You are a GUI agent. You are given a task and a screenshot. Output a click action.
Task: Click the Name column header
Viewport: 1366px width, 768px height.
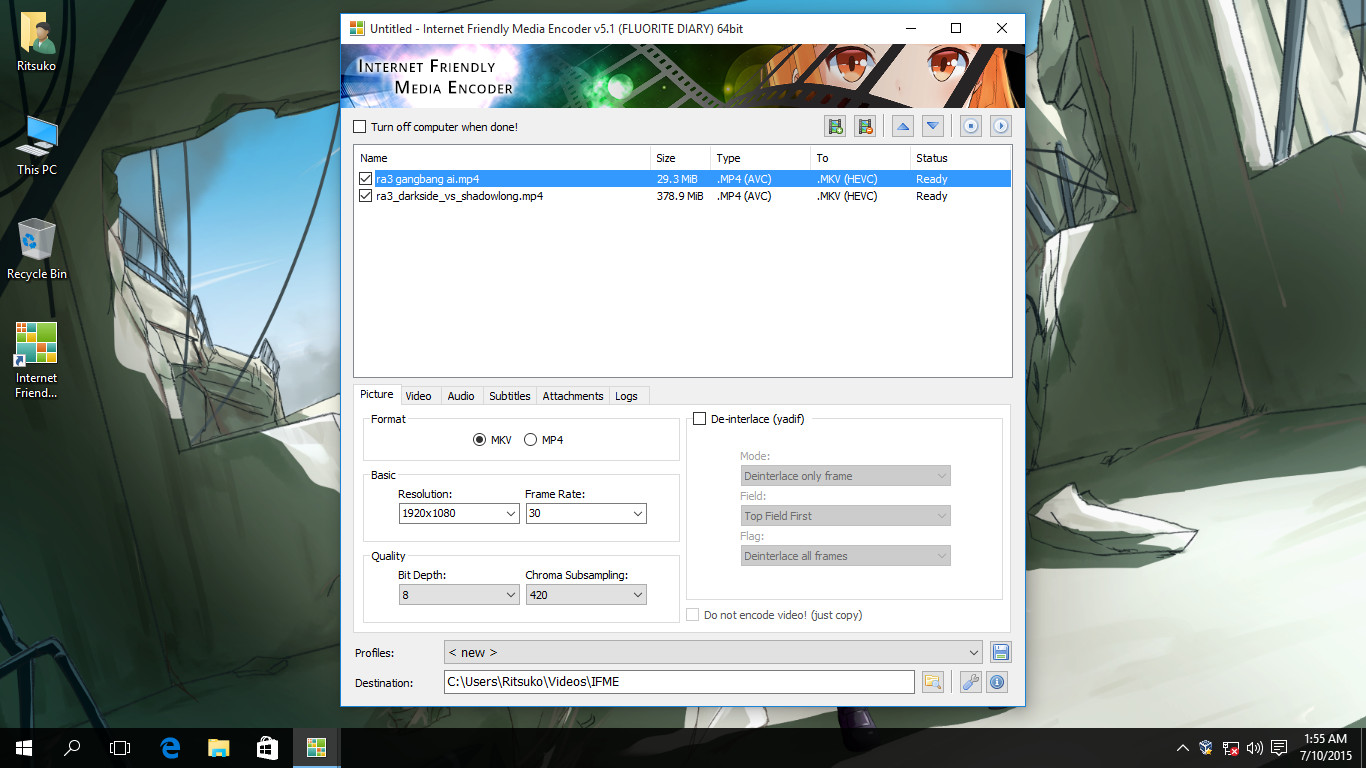pyautogui.click(x=503, y=158)
